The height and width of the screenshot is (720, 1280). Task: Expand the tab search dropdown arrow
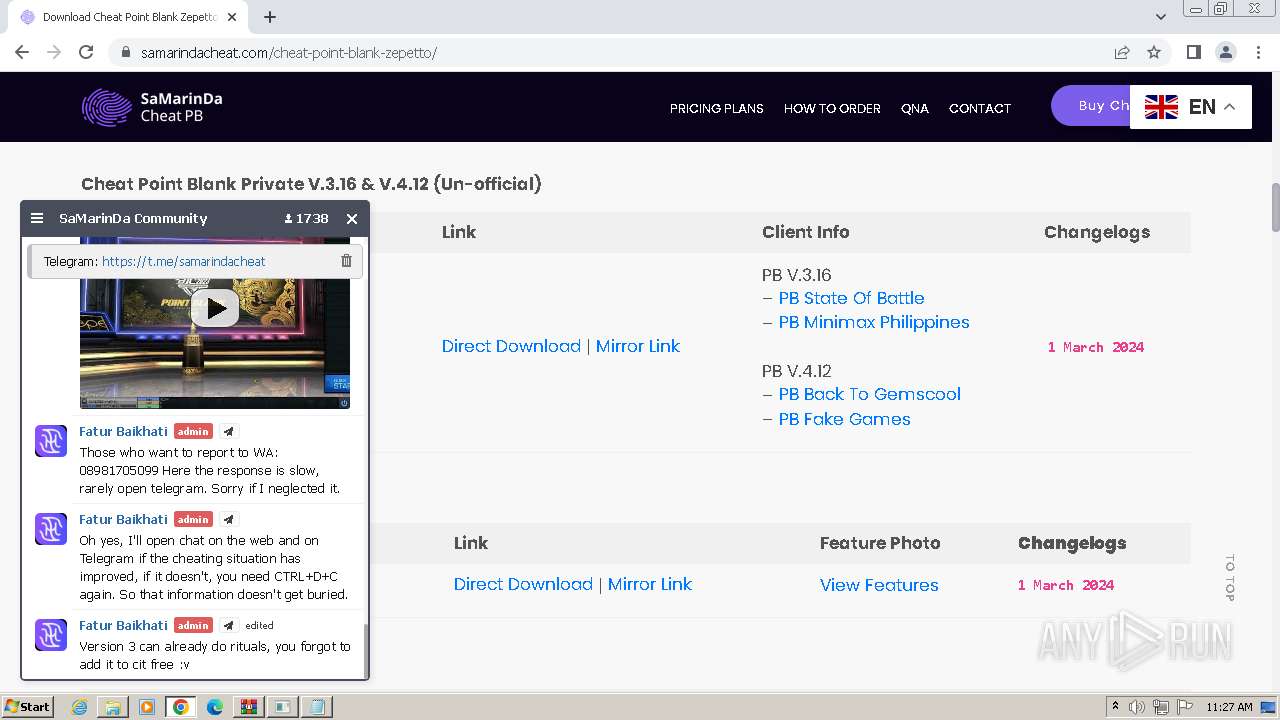pyautogui.click(x=1160, y=17)
